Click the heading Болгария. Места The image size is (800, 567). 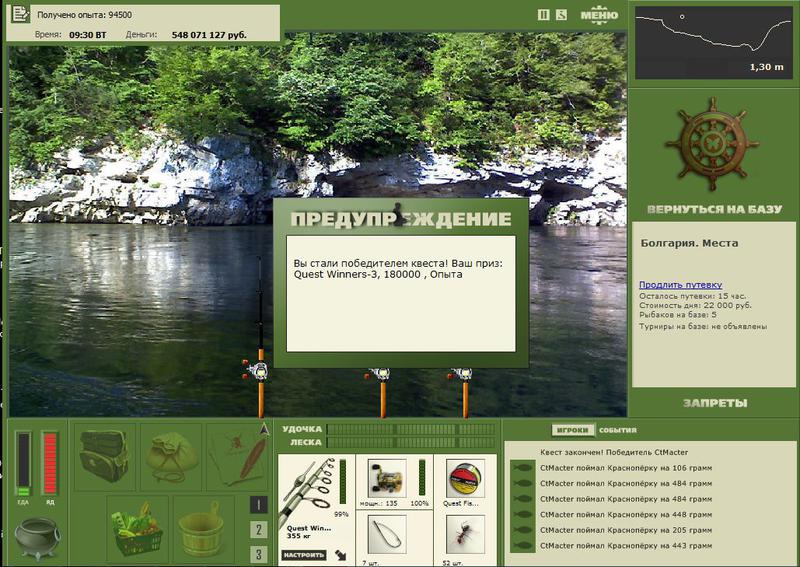point(689,243)
